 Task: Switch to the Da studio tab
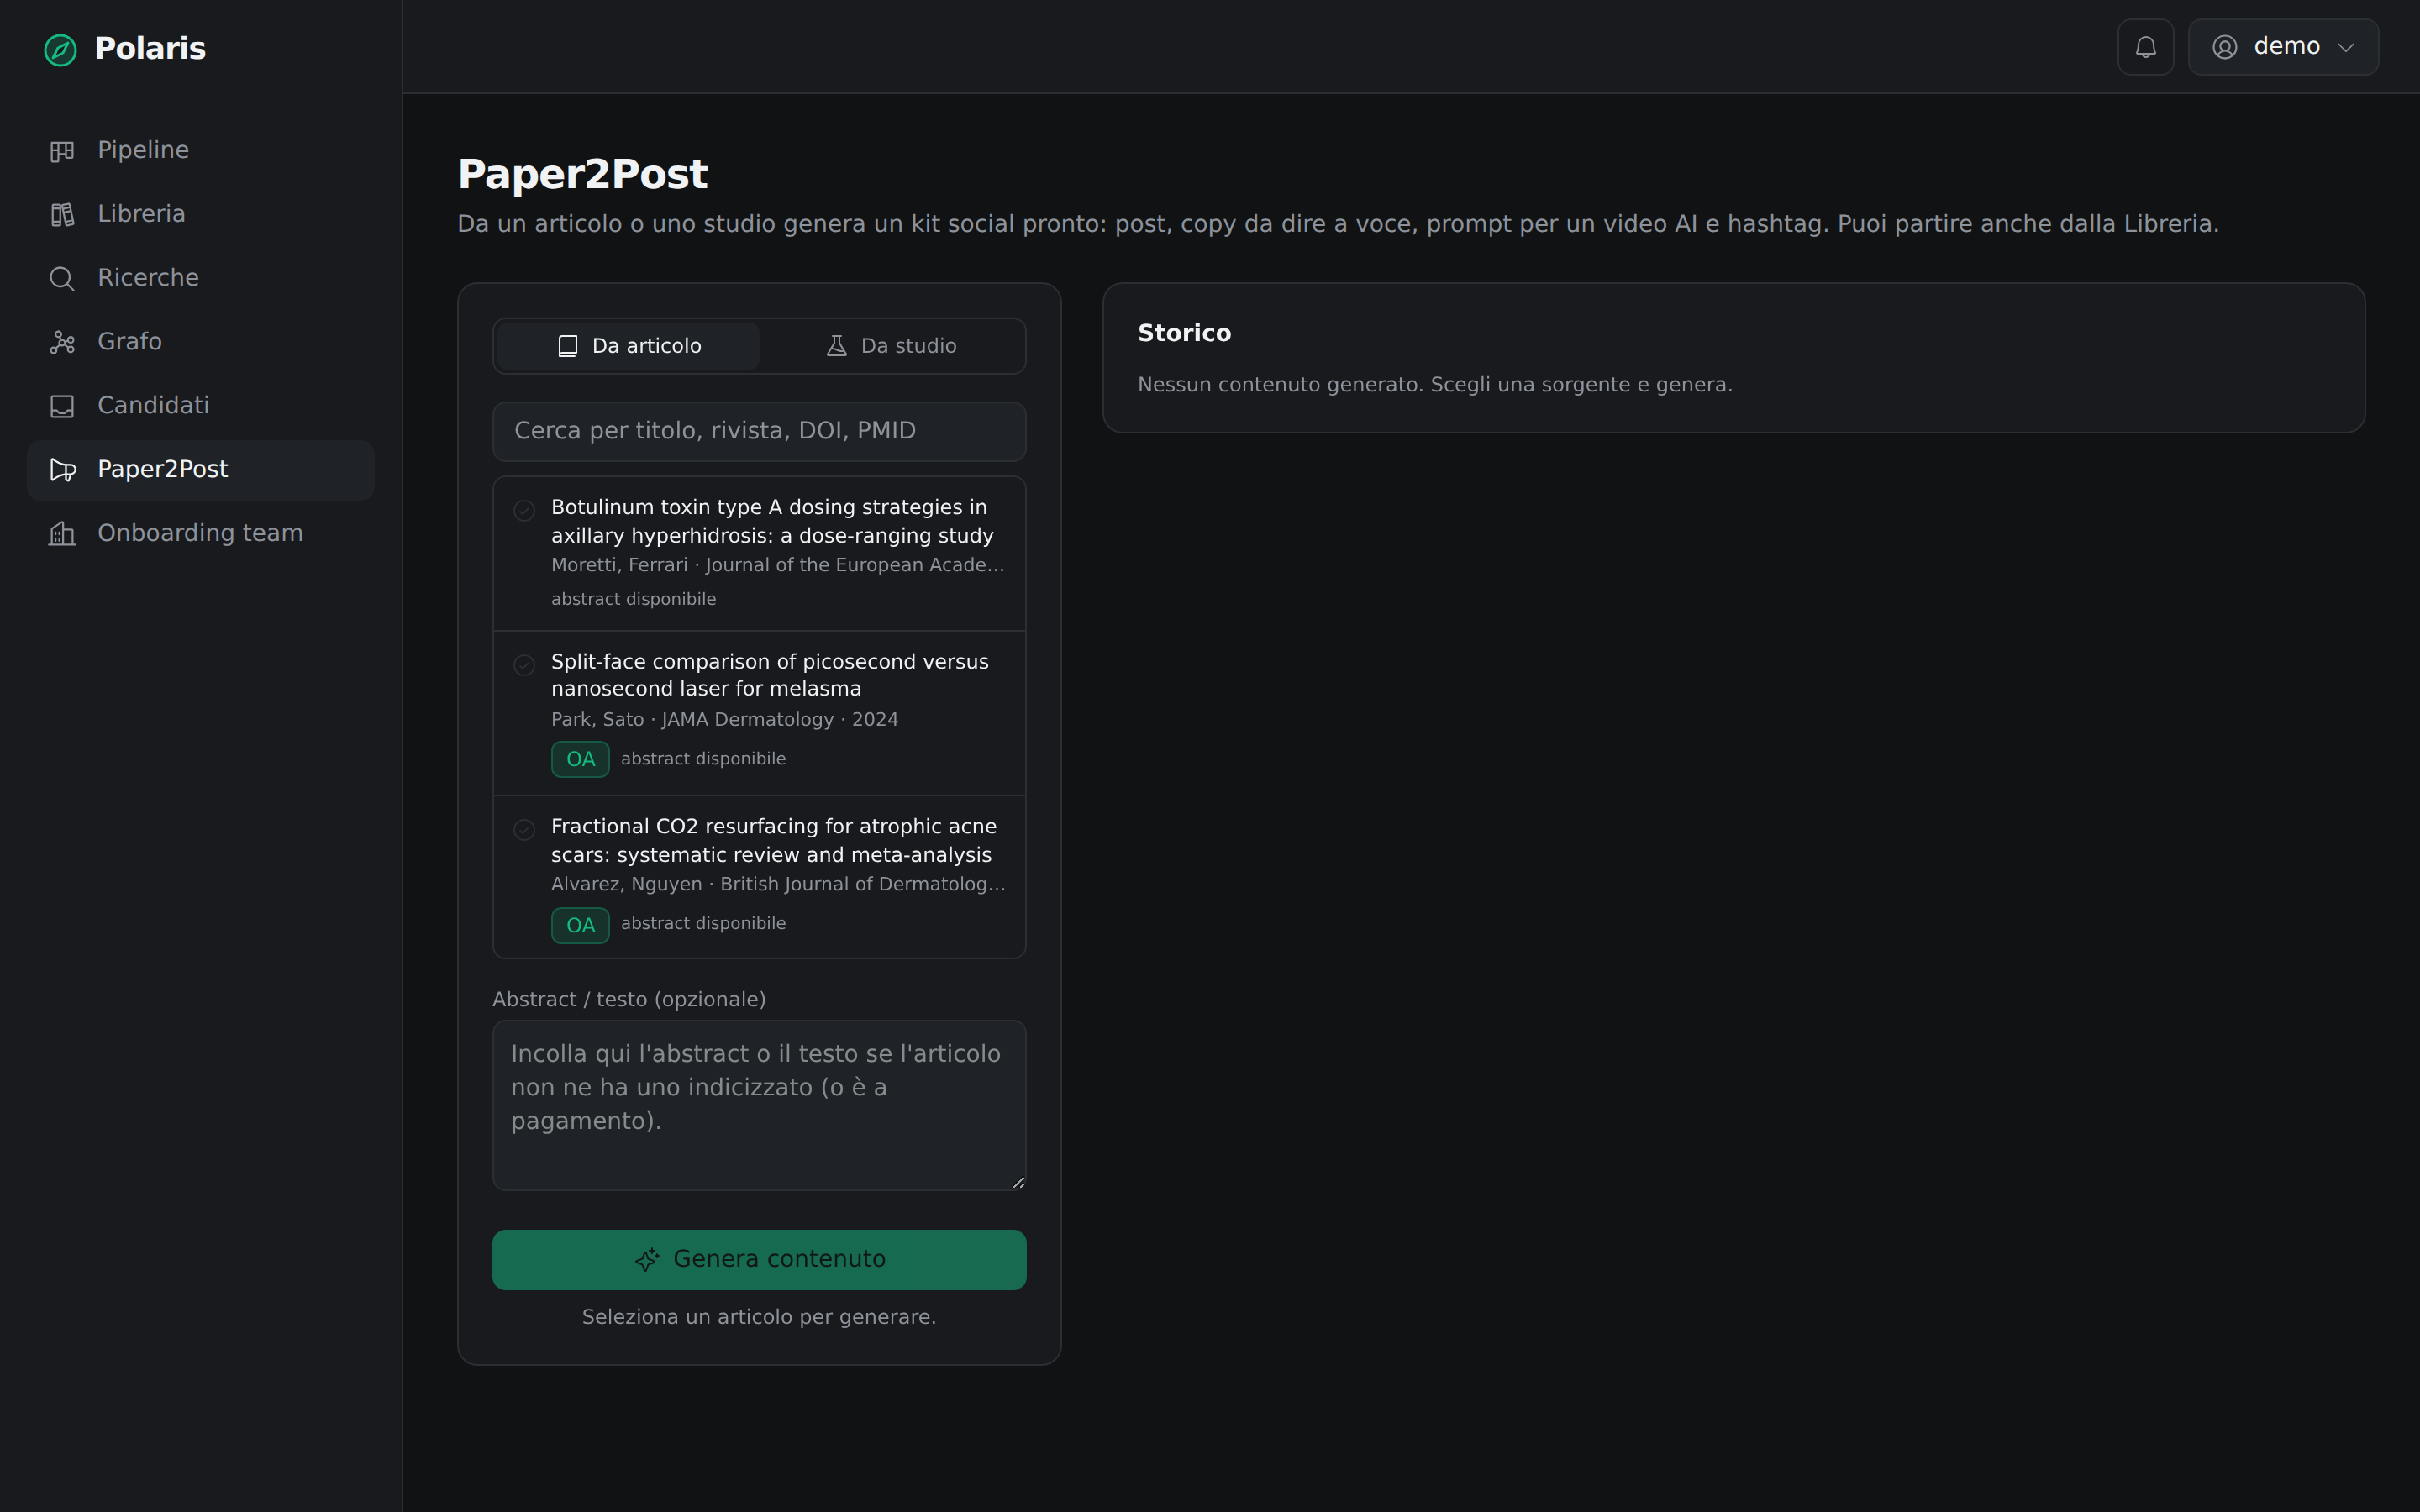coord(890,346)
